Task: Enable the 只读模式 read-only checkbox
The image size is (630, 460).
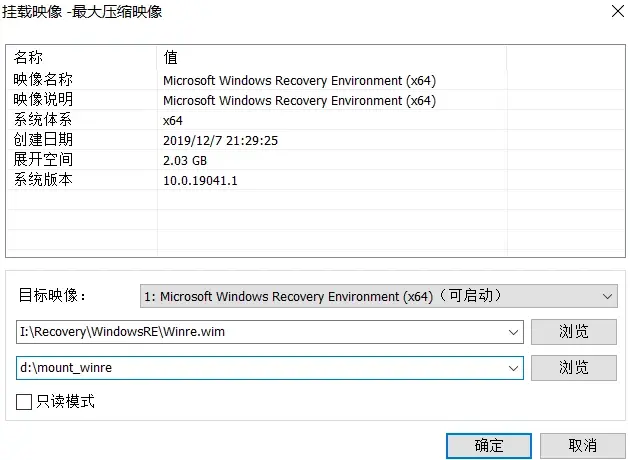Action: 24,402
